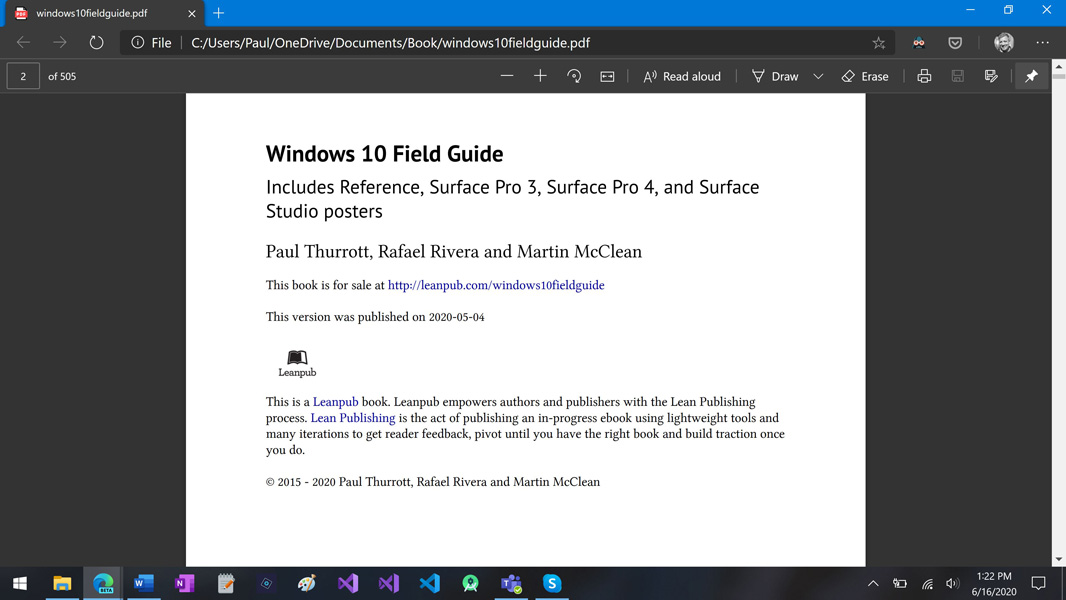Open volume control in system tray
This screenshot has width=1066, height=600.
click(952, 583)
